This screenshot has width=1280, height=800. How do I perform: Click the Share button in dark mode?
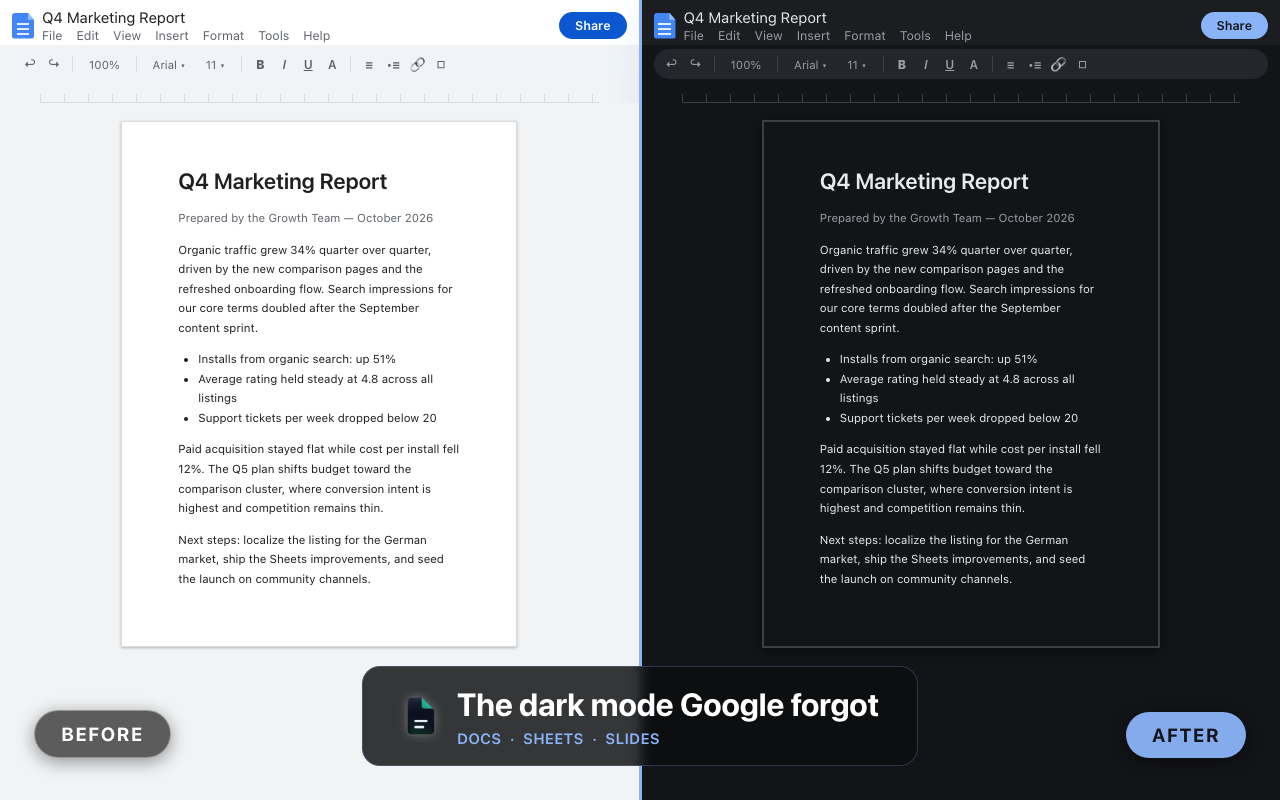(1234, 26)
